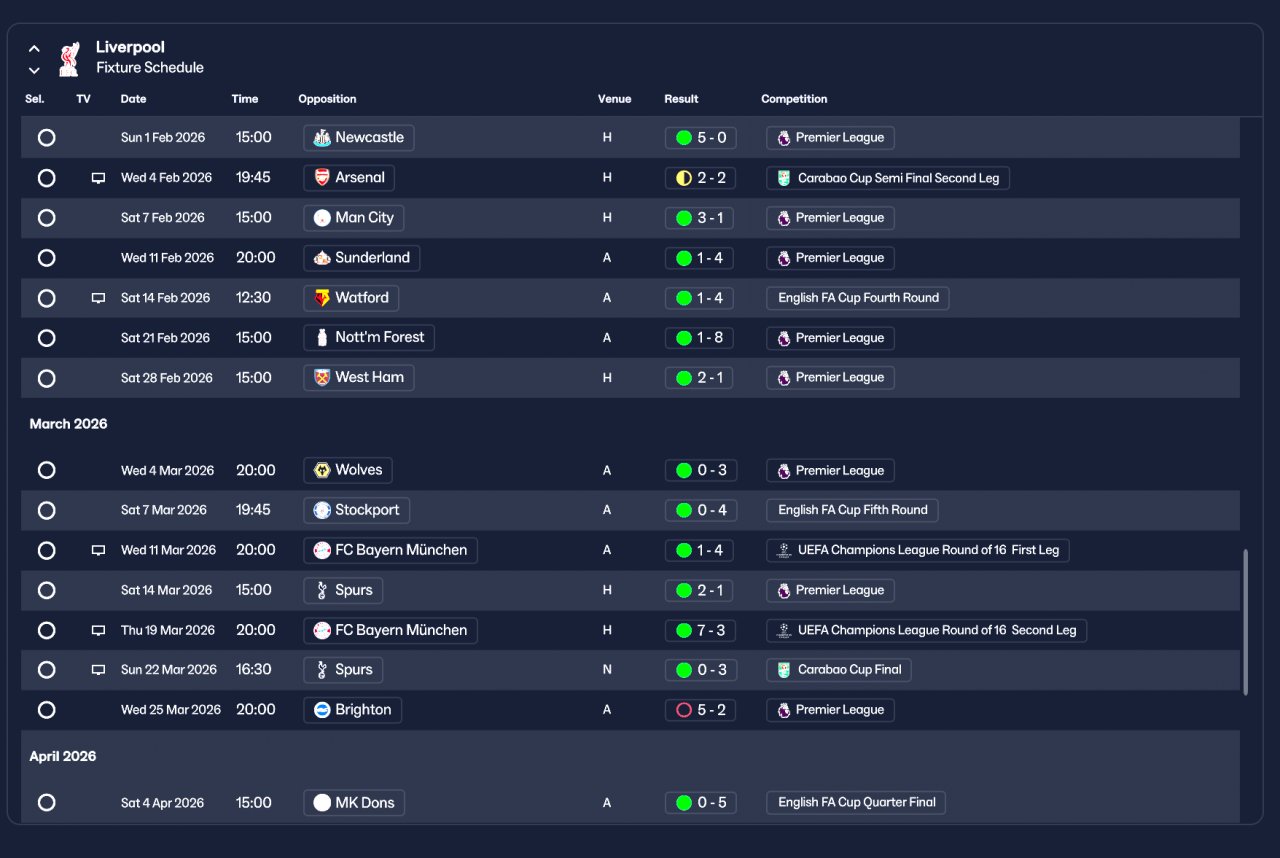Open FC Bayern München from Wed 11 Mar row
The width and height of the screenshot is (1280, 858).
[390, 550]
